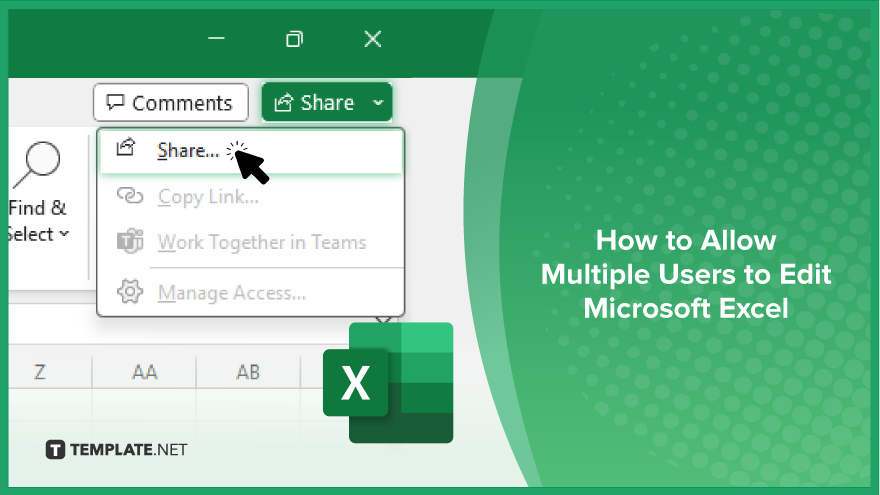This screenshot has width=880, height=495.
Task: Open Manage Access... menu entry
Action: (251, 292)
